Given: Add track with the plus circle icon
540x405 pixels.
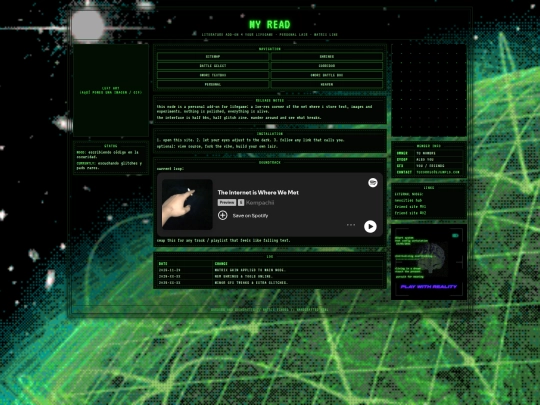Looking at the screenshot, I should tap(222, 216).
